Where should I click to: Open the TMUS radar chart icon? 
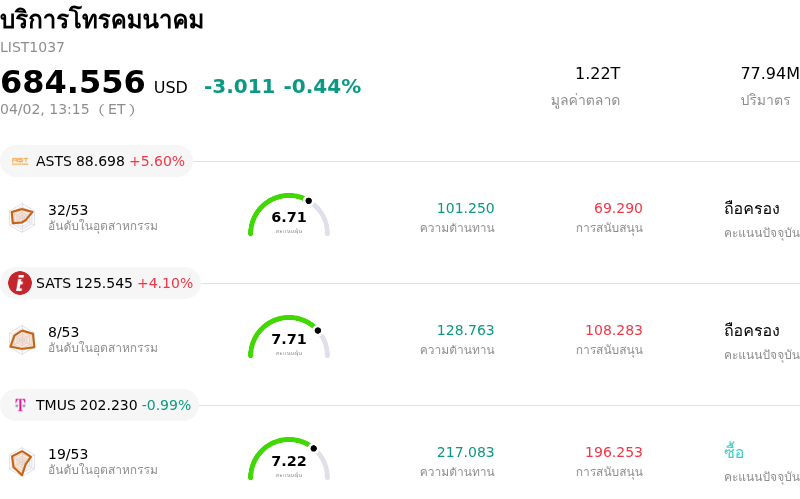click(22, 461)
